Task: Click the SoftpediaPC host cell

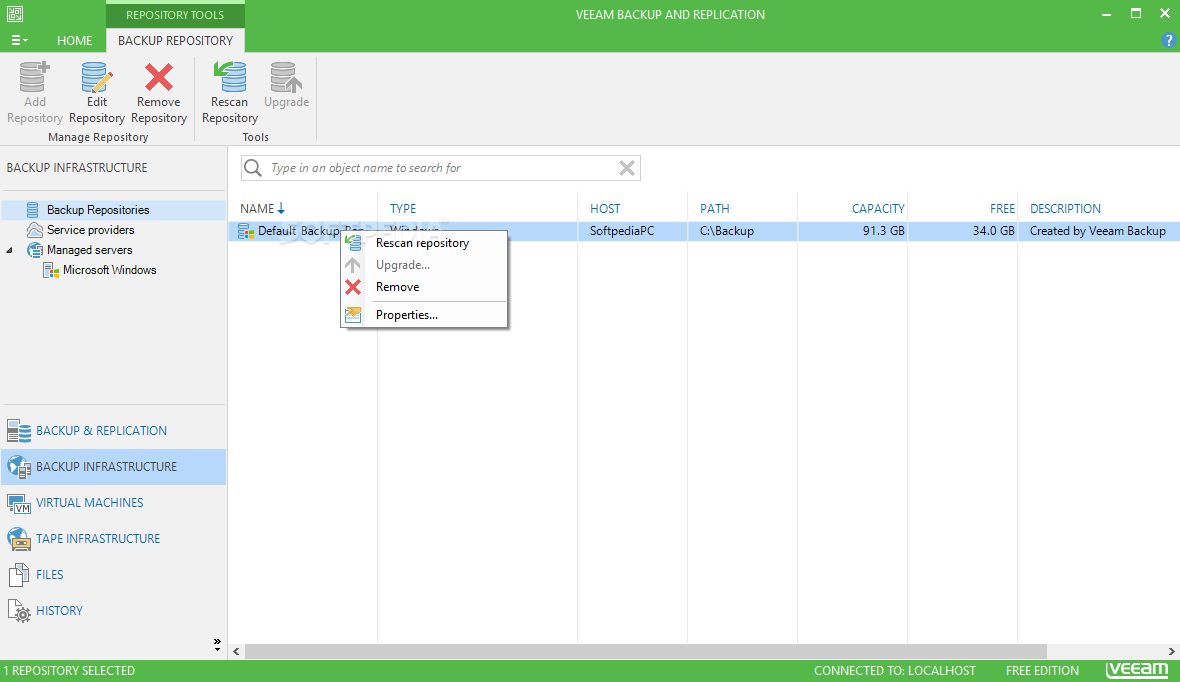Action: tap(622, 231)
